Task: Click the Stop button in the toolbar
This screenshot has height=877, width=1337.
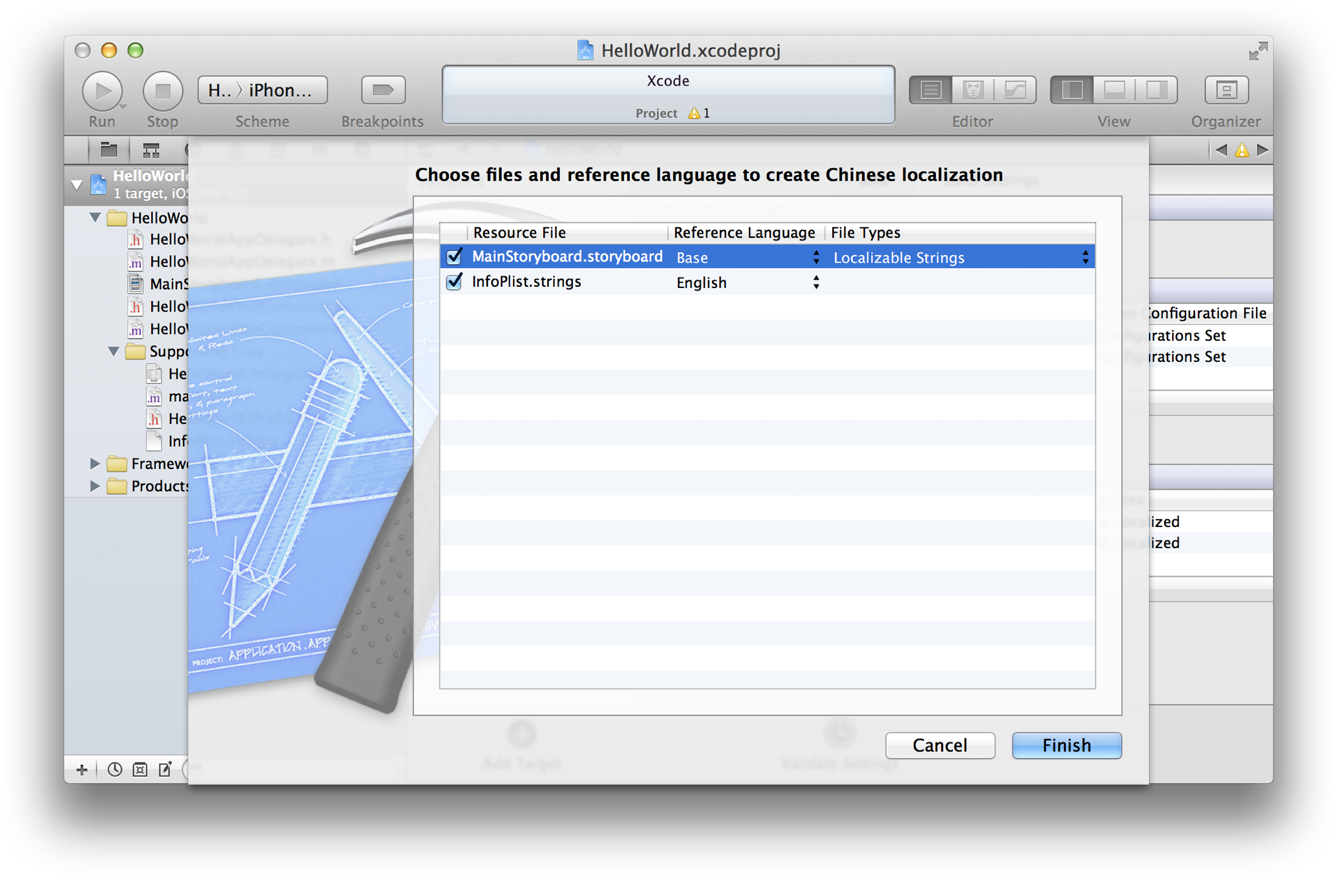Action: tap(162, 89)
